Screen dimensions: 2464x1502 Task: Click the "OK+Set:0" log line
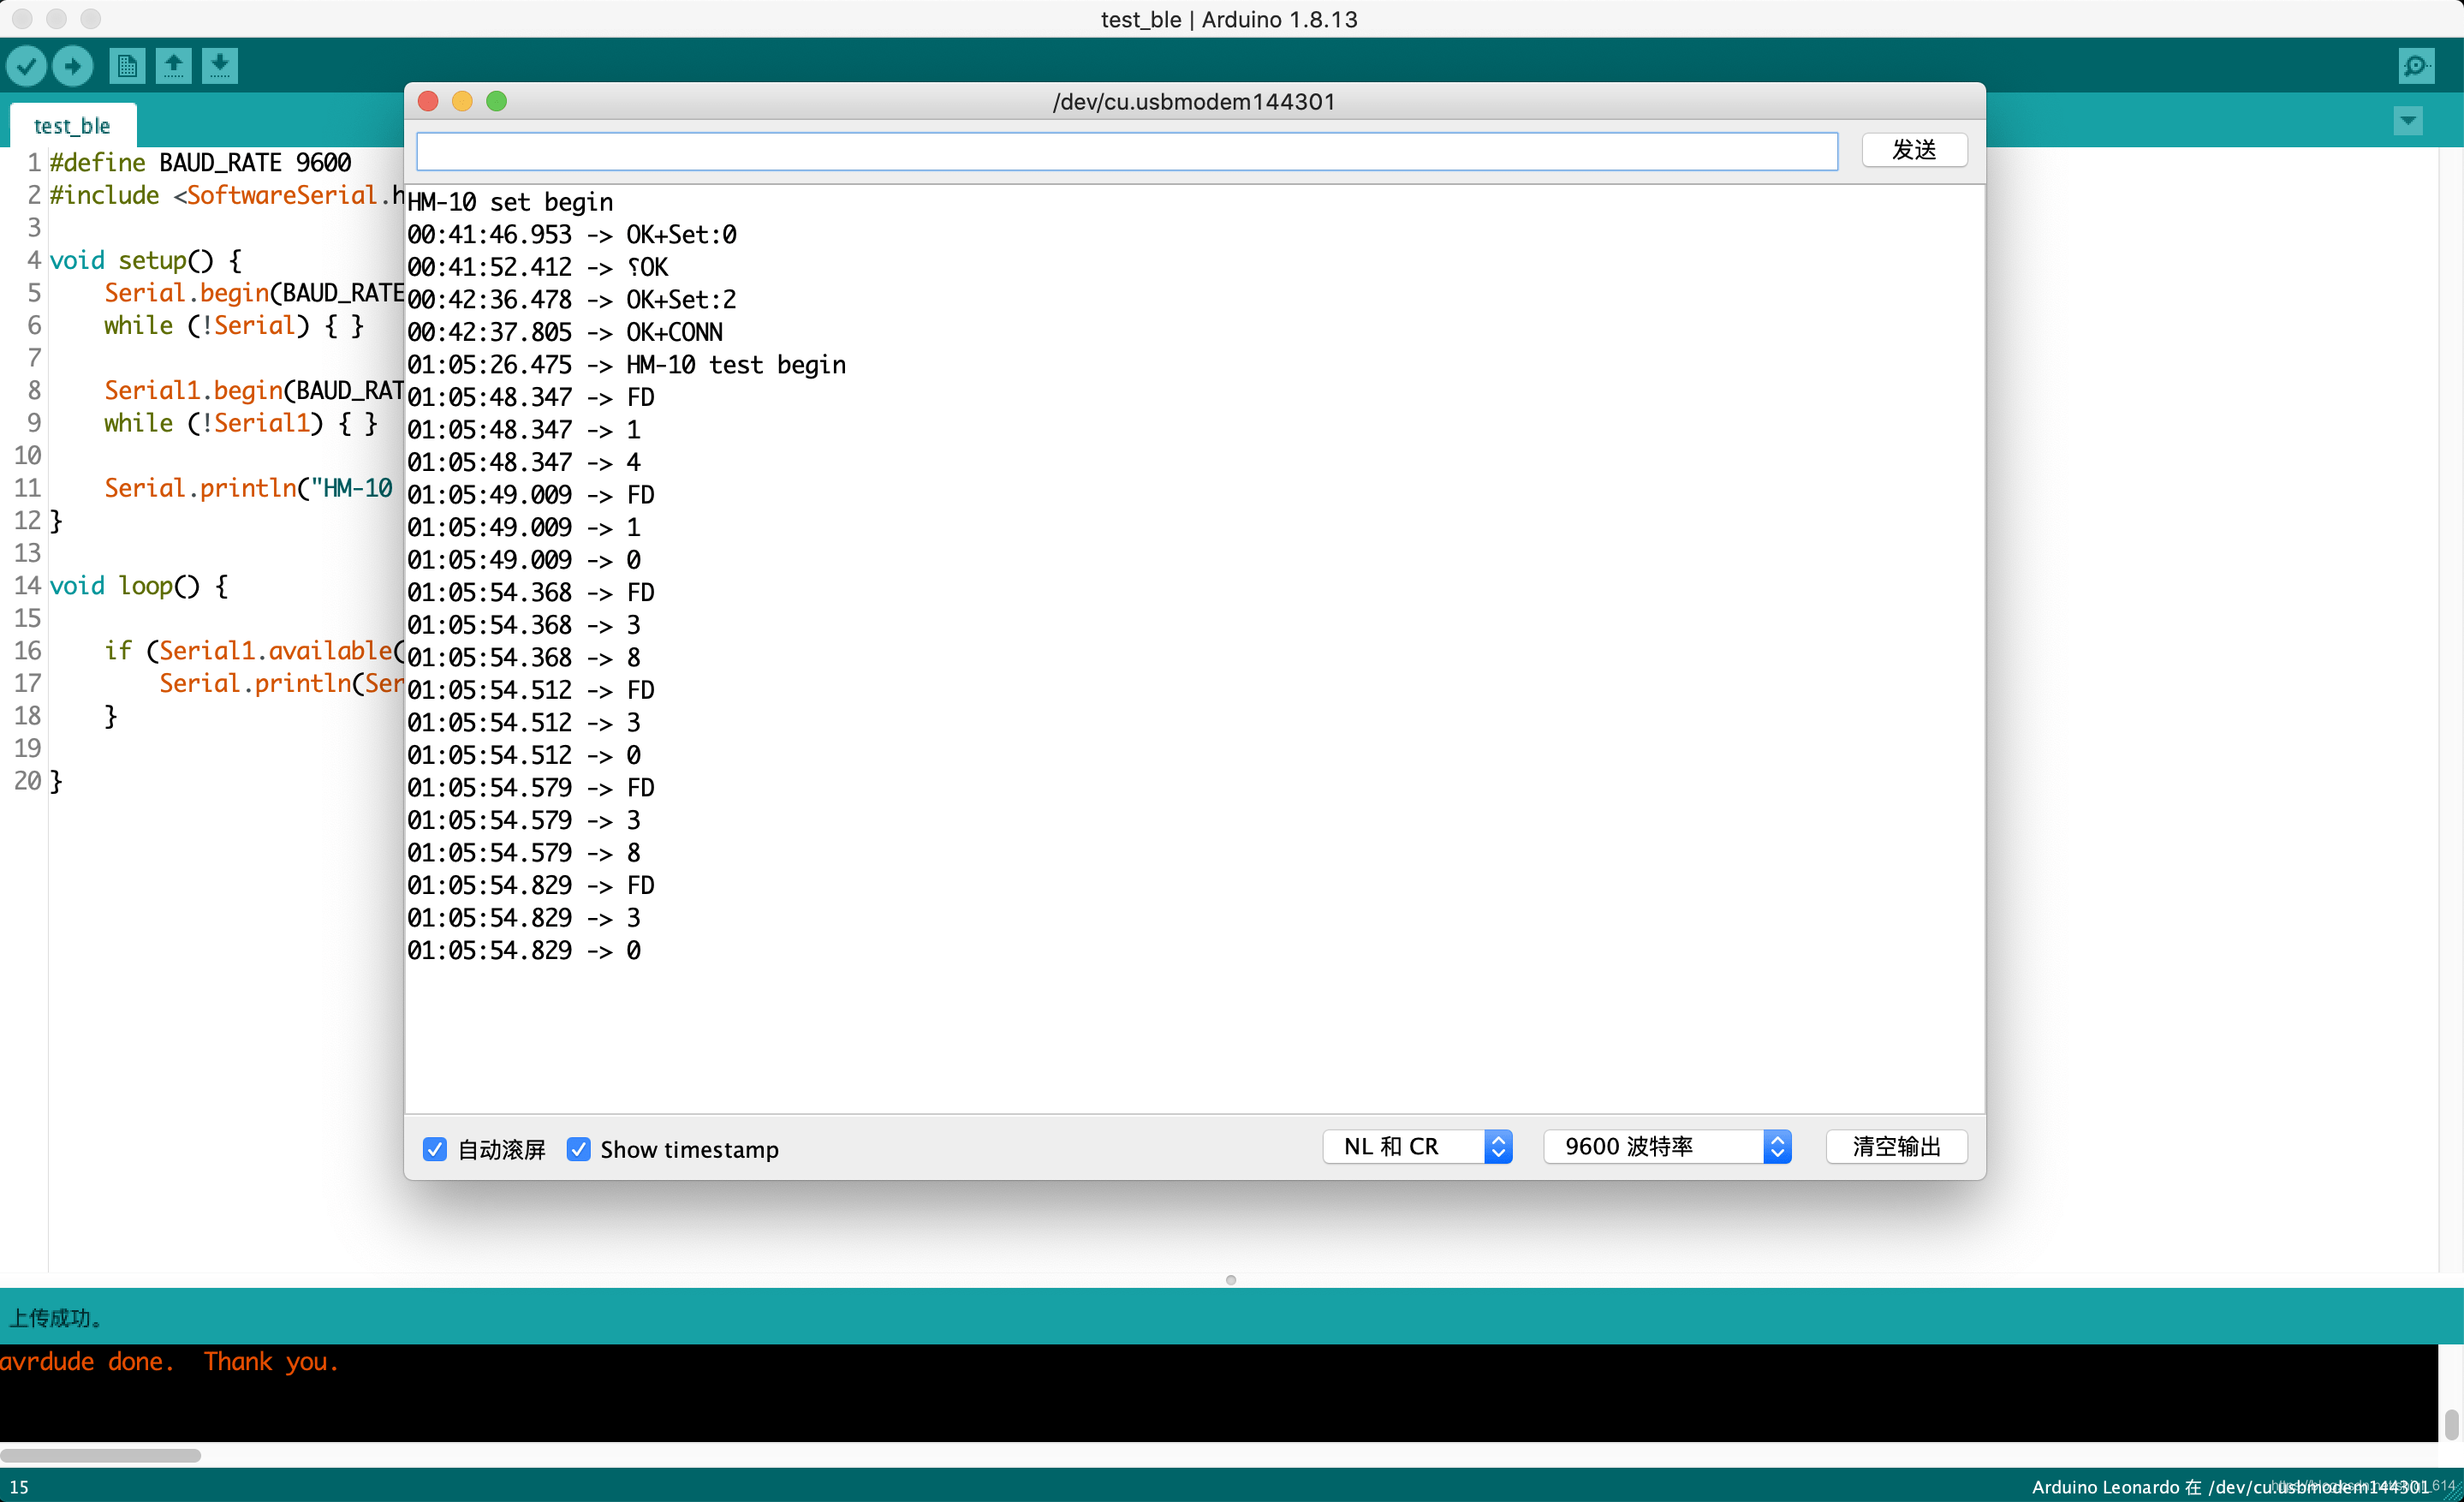(572, 235)
